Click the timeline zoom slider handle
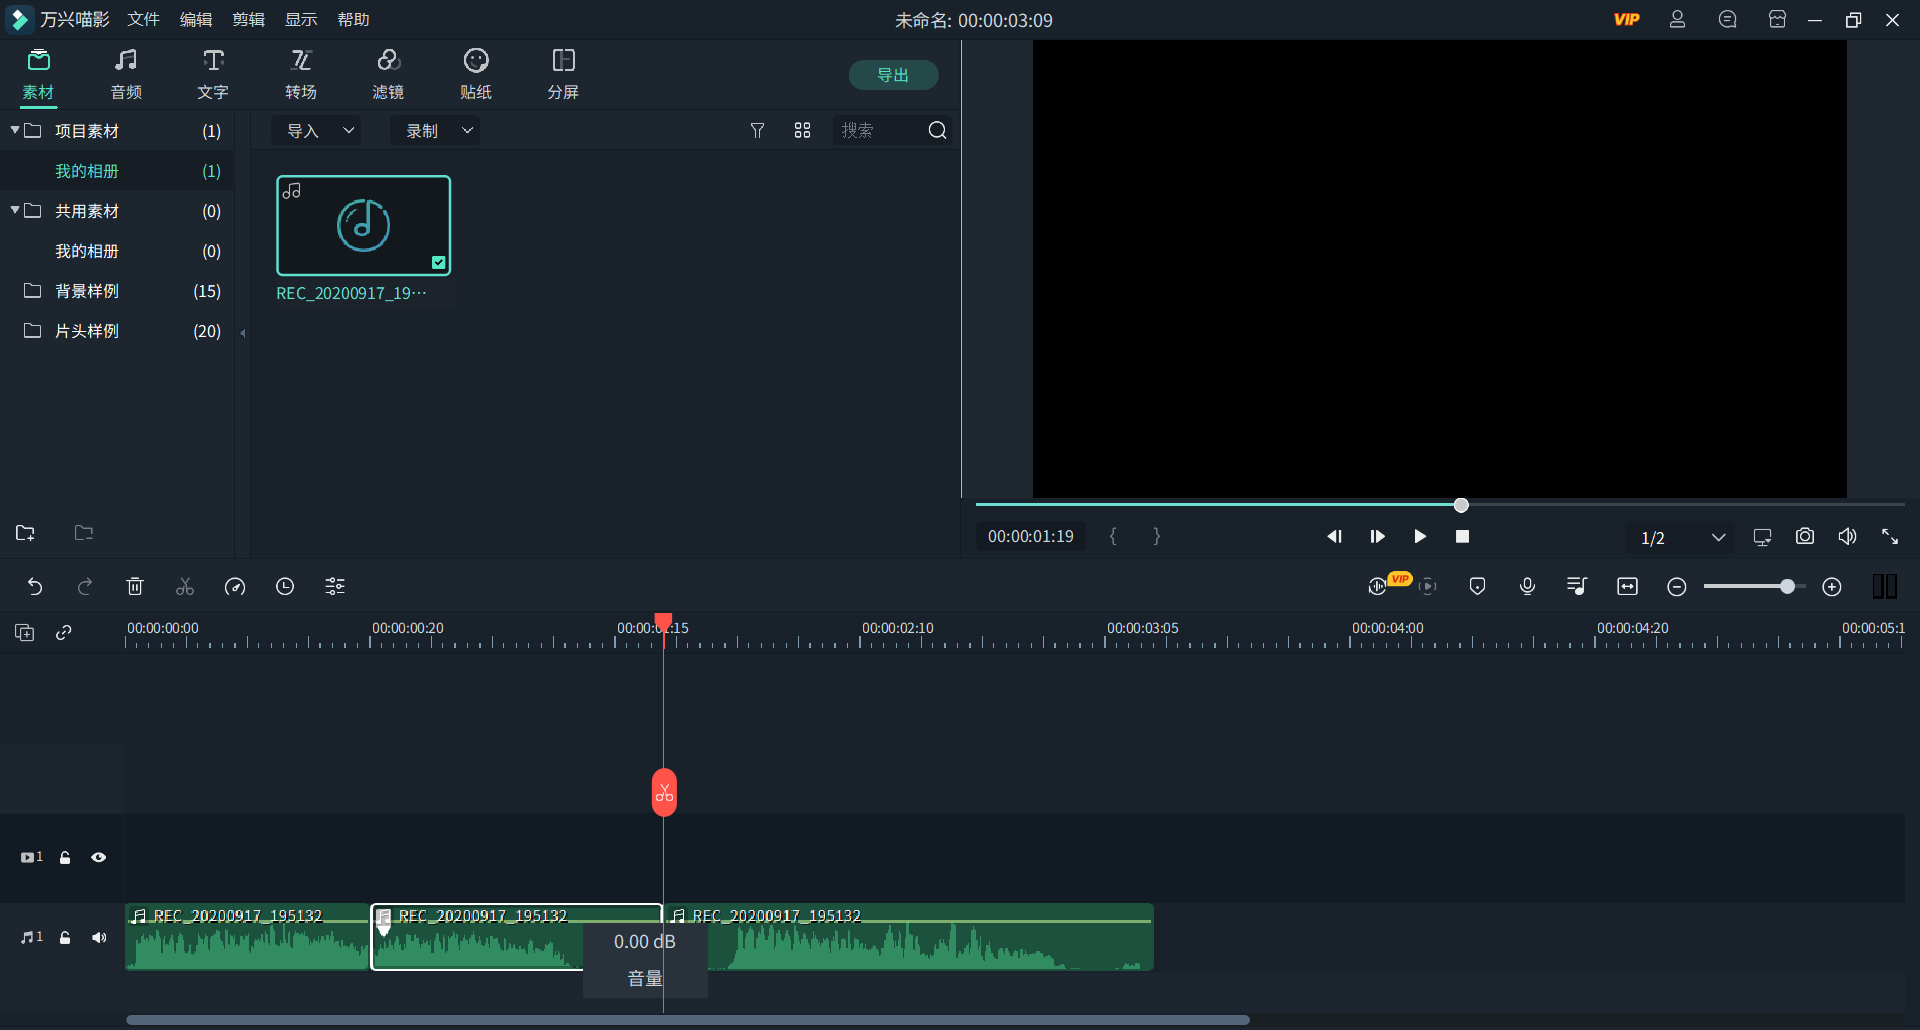The image size is (1920, 1030). [1787, 587]
